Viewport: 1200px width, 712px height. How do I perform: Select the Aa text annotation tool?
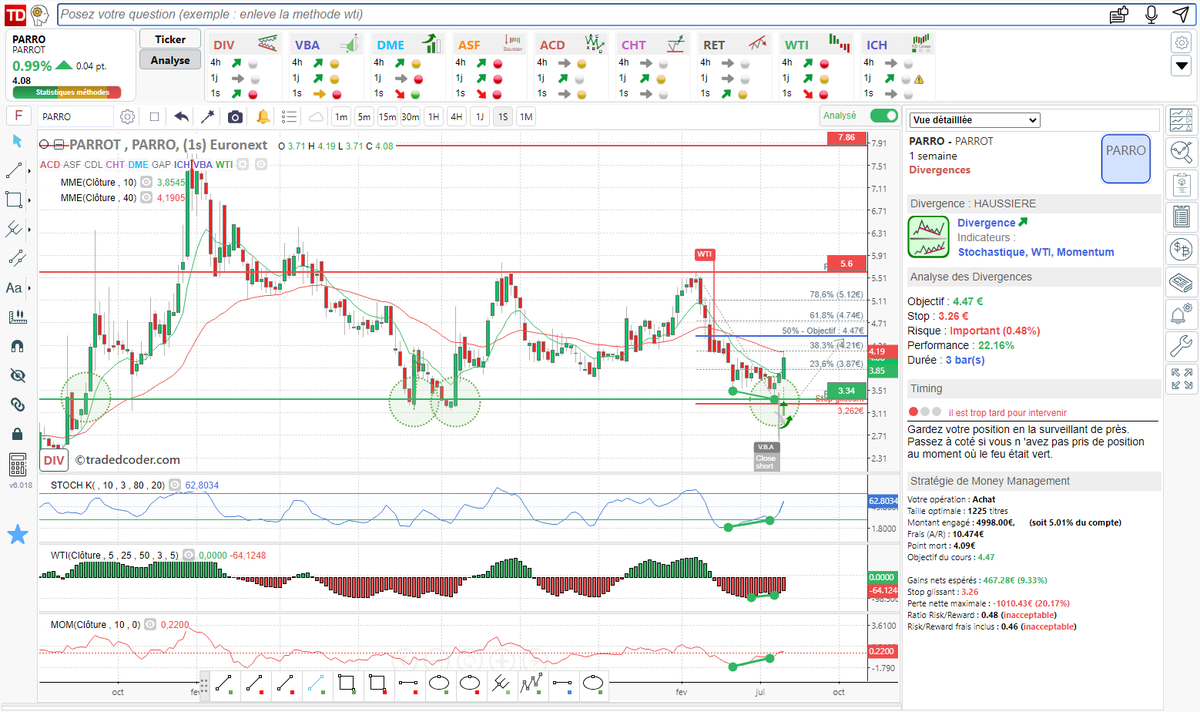(15, 288)
